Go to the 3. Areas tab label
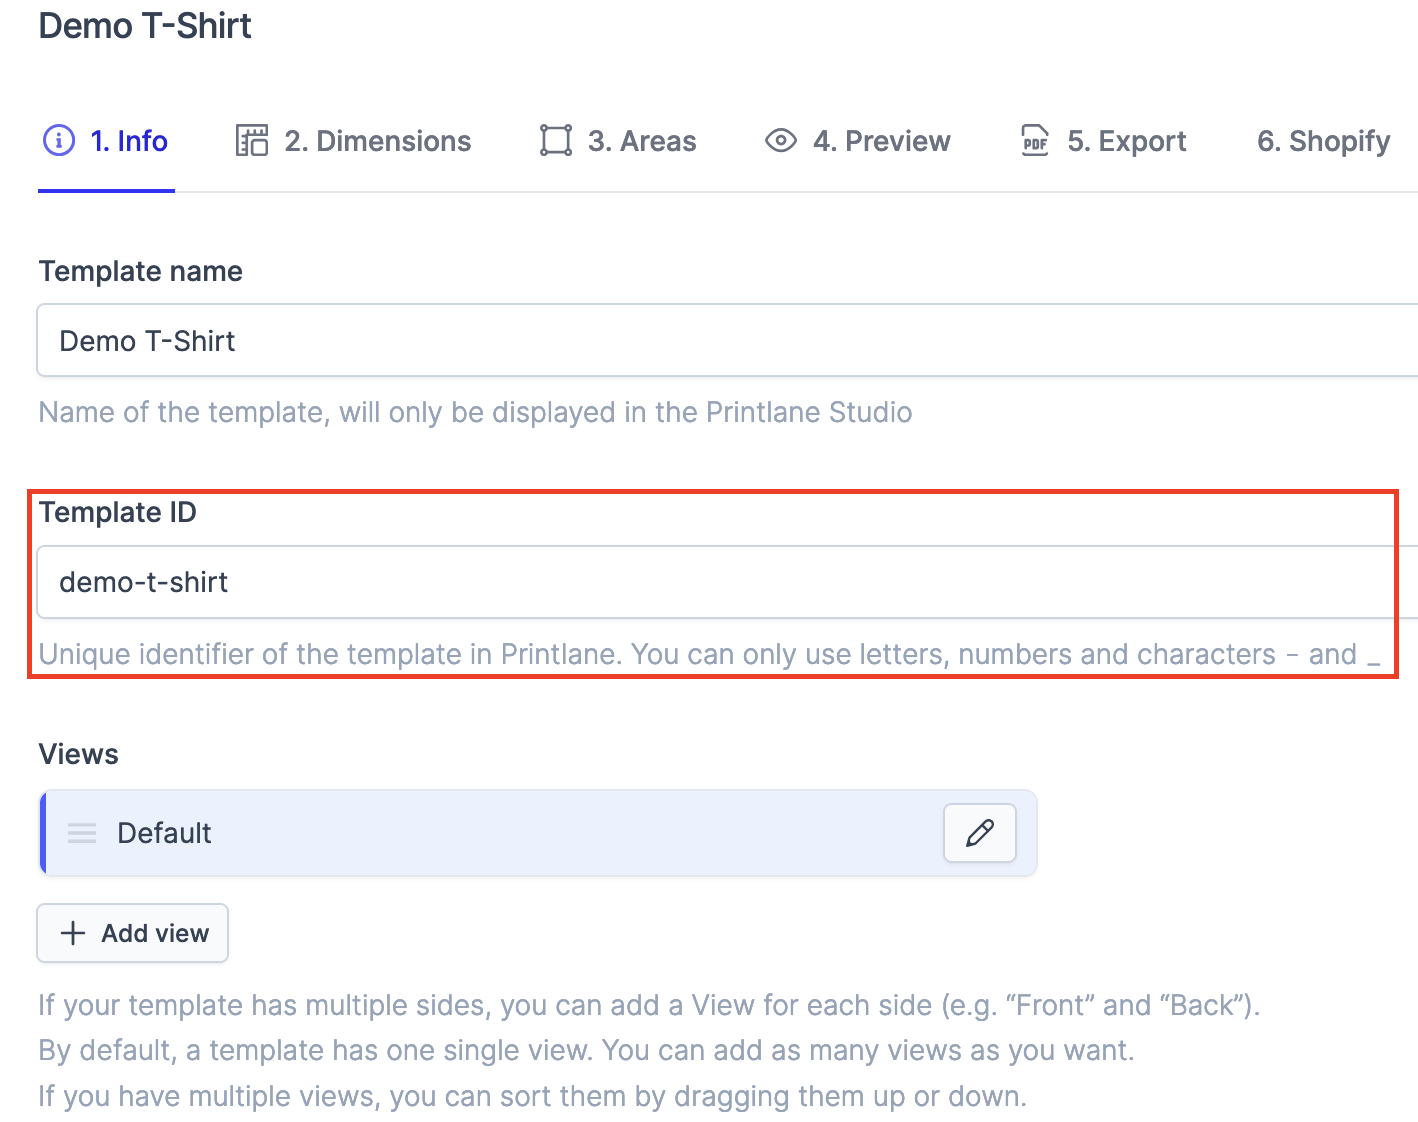This screenshot has height=1122, width=1418. click(x=642, y=141)
